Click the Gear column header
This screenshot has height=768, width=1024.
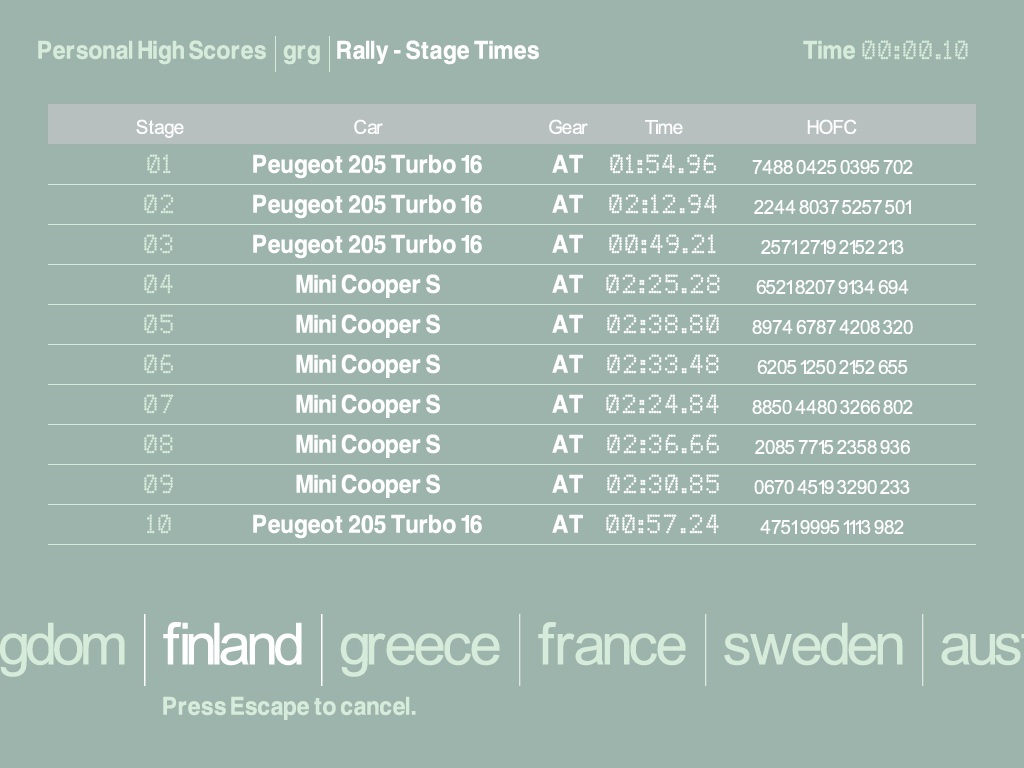coord(567,127)
